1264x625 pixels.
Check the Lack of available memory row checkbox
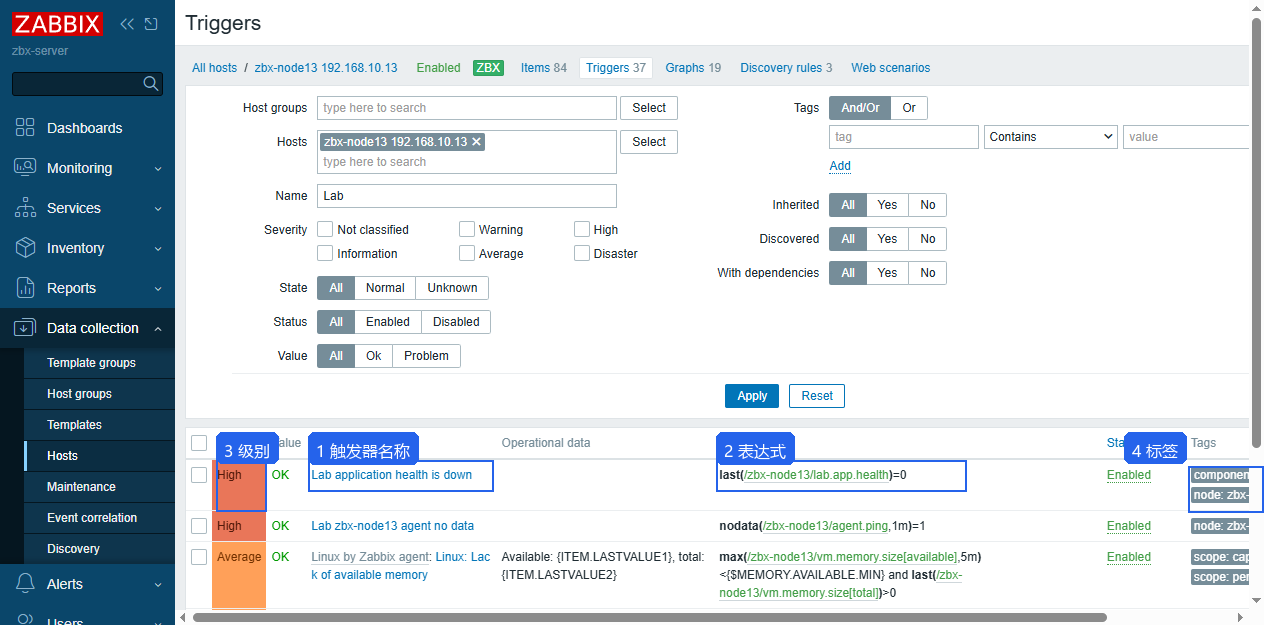coord(199,557)
